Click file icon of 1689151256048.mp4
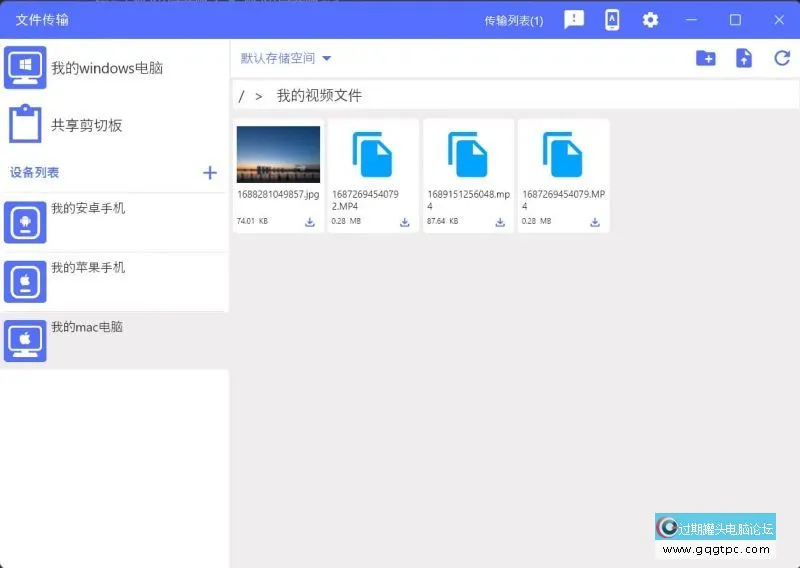800x568 pixels. [468, 154]
